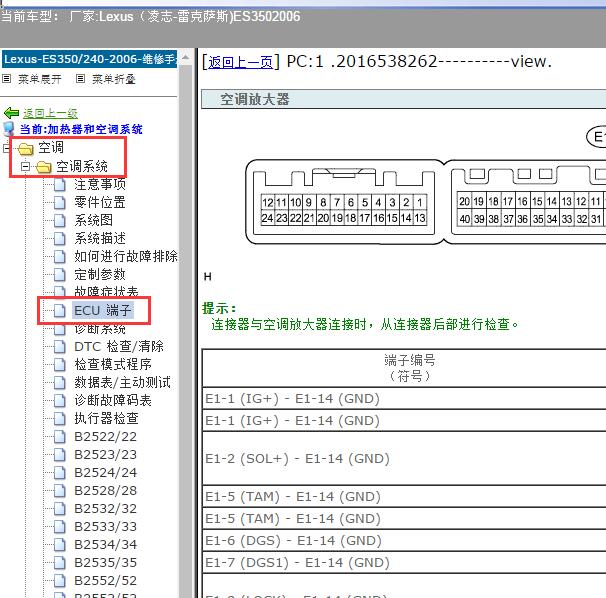Click the left tree panel vertical scrollbar
The height and width of the screenshot is (598, 606).
tap(186, 329)
